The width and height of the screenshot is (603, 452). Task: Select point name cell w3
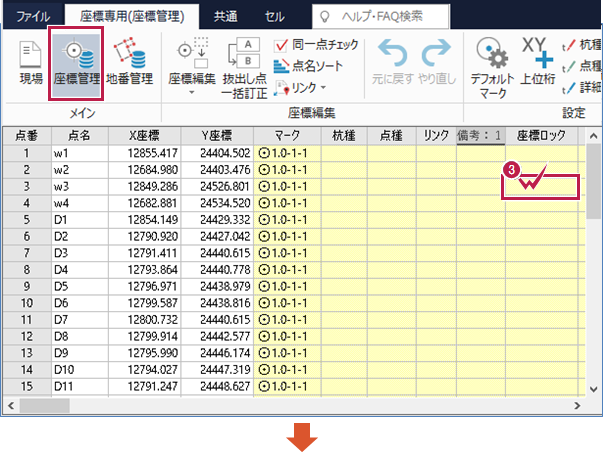(80, 187)
